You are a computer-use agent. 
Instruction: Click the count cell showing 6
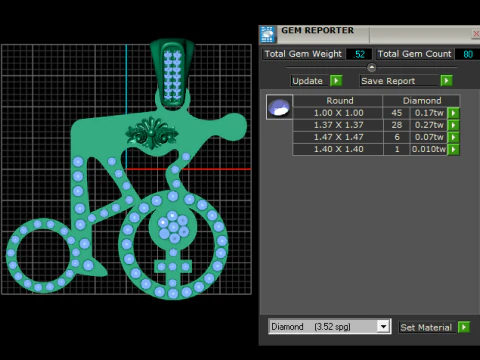[397, 137]
